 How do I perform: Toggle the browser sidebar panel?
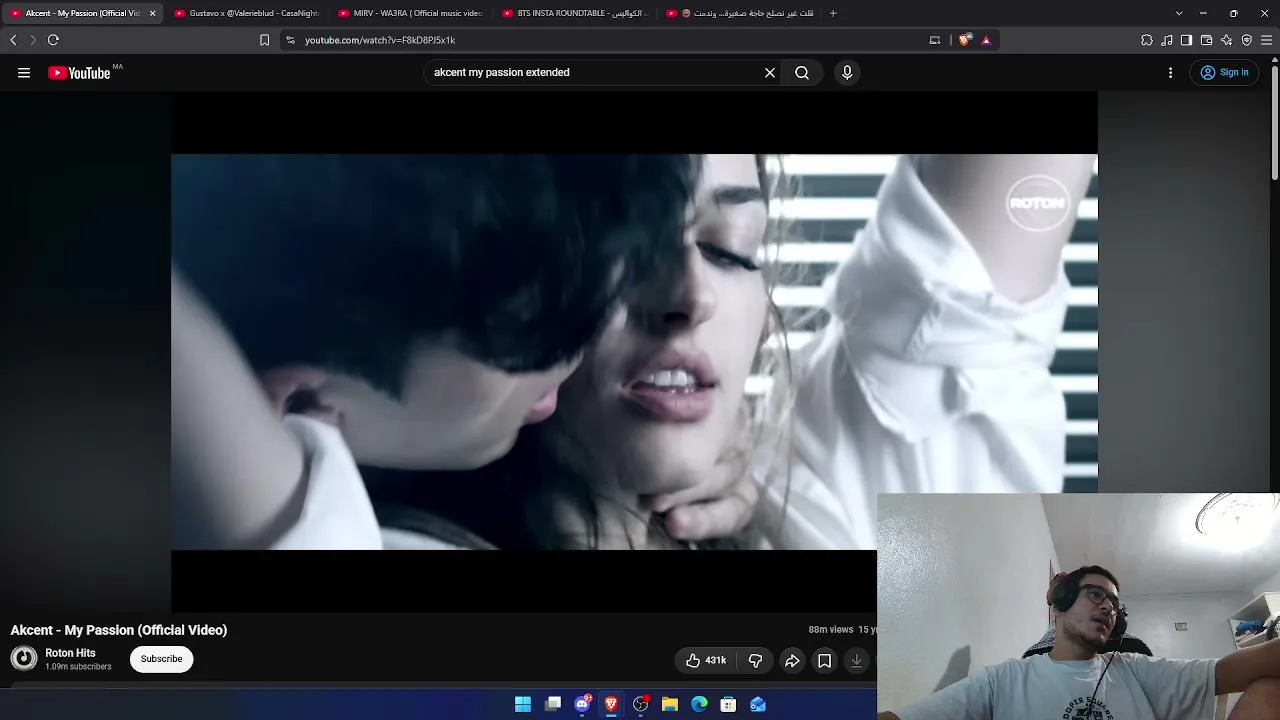[x=1186, y=40]
